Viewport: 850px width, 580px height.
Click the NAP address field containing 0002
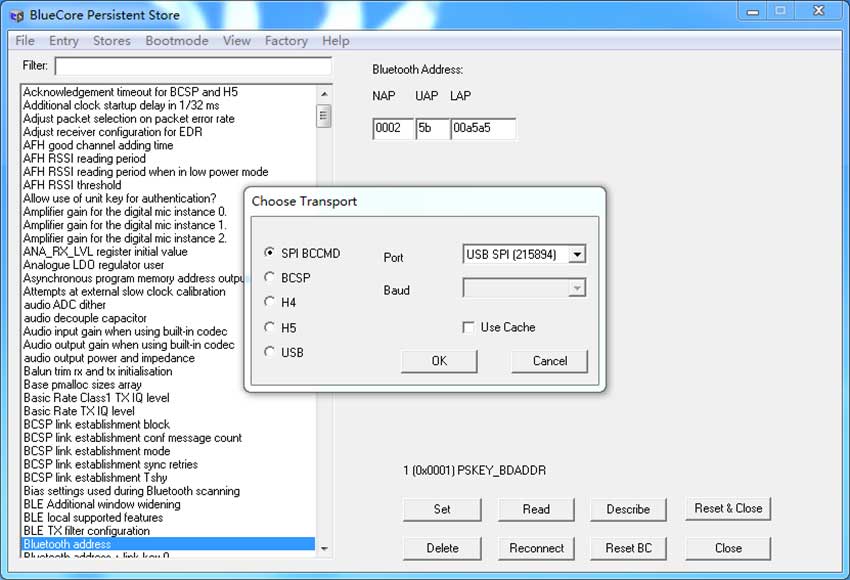(x=393, y=128)
